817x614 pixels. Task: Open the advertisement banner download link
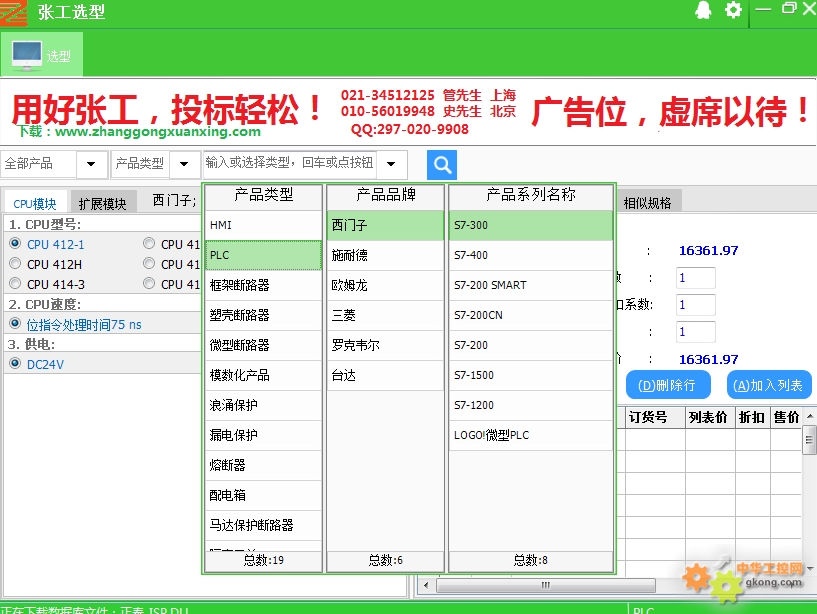click(x=140, y=131)
